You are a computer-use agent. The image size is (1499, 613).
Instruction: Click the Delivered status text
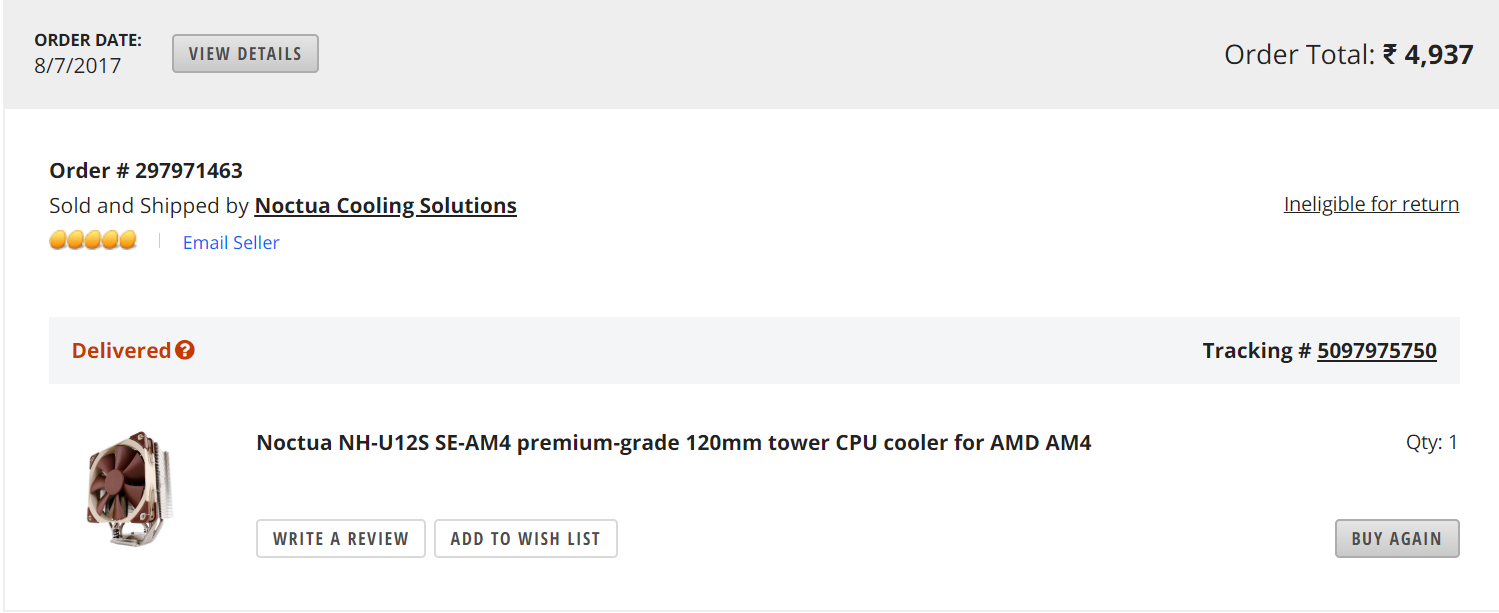[121, 350]
